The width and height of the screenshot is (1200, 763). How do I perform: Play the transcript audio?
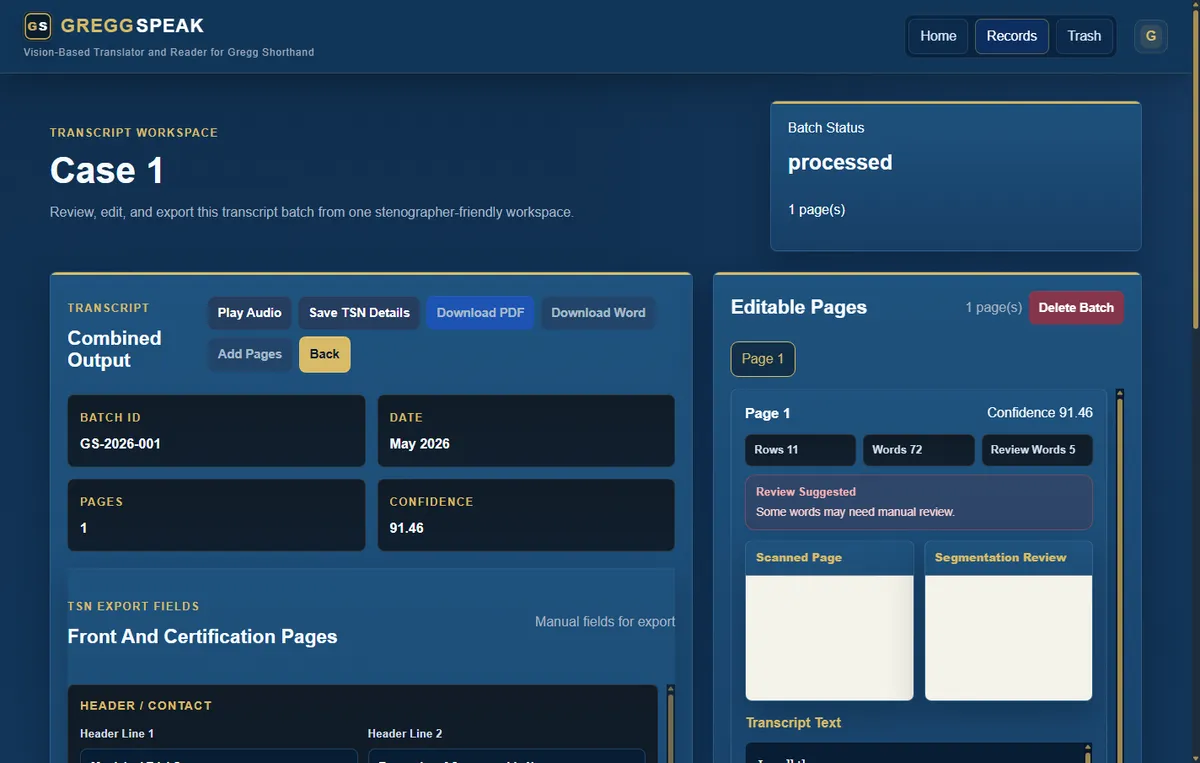pos(250,313)
